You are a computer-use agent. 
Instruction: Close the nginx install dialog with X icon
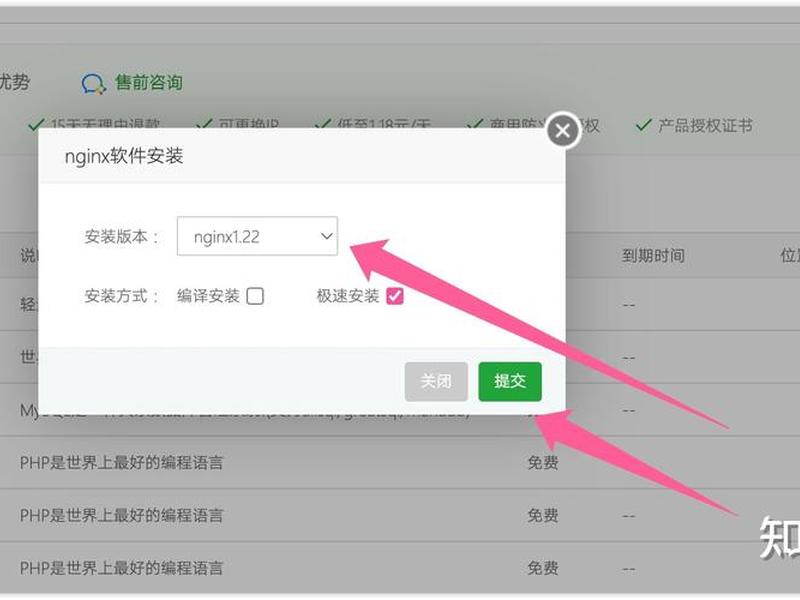tap(563, 131)
